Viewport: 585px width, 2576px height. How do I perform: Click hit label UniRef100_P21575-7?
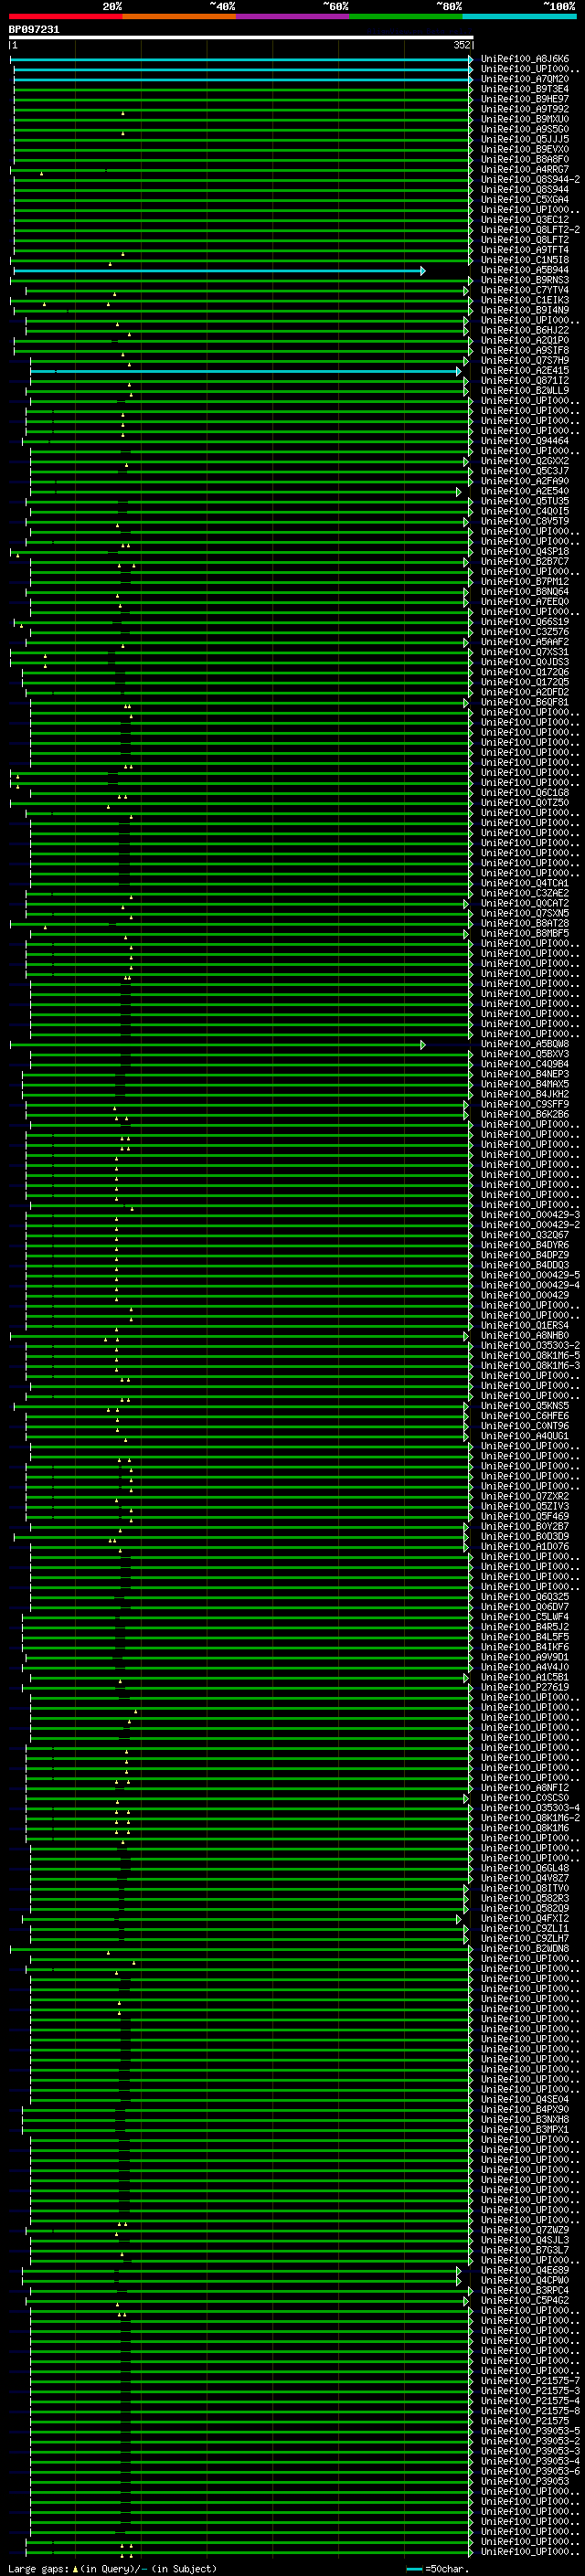tap(530, 2380)
